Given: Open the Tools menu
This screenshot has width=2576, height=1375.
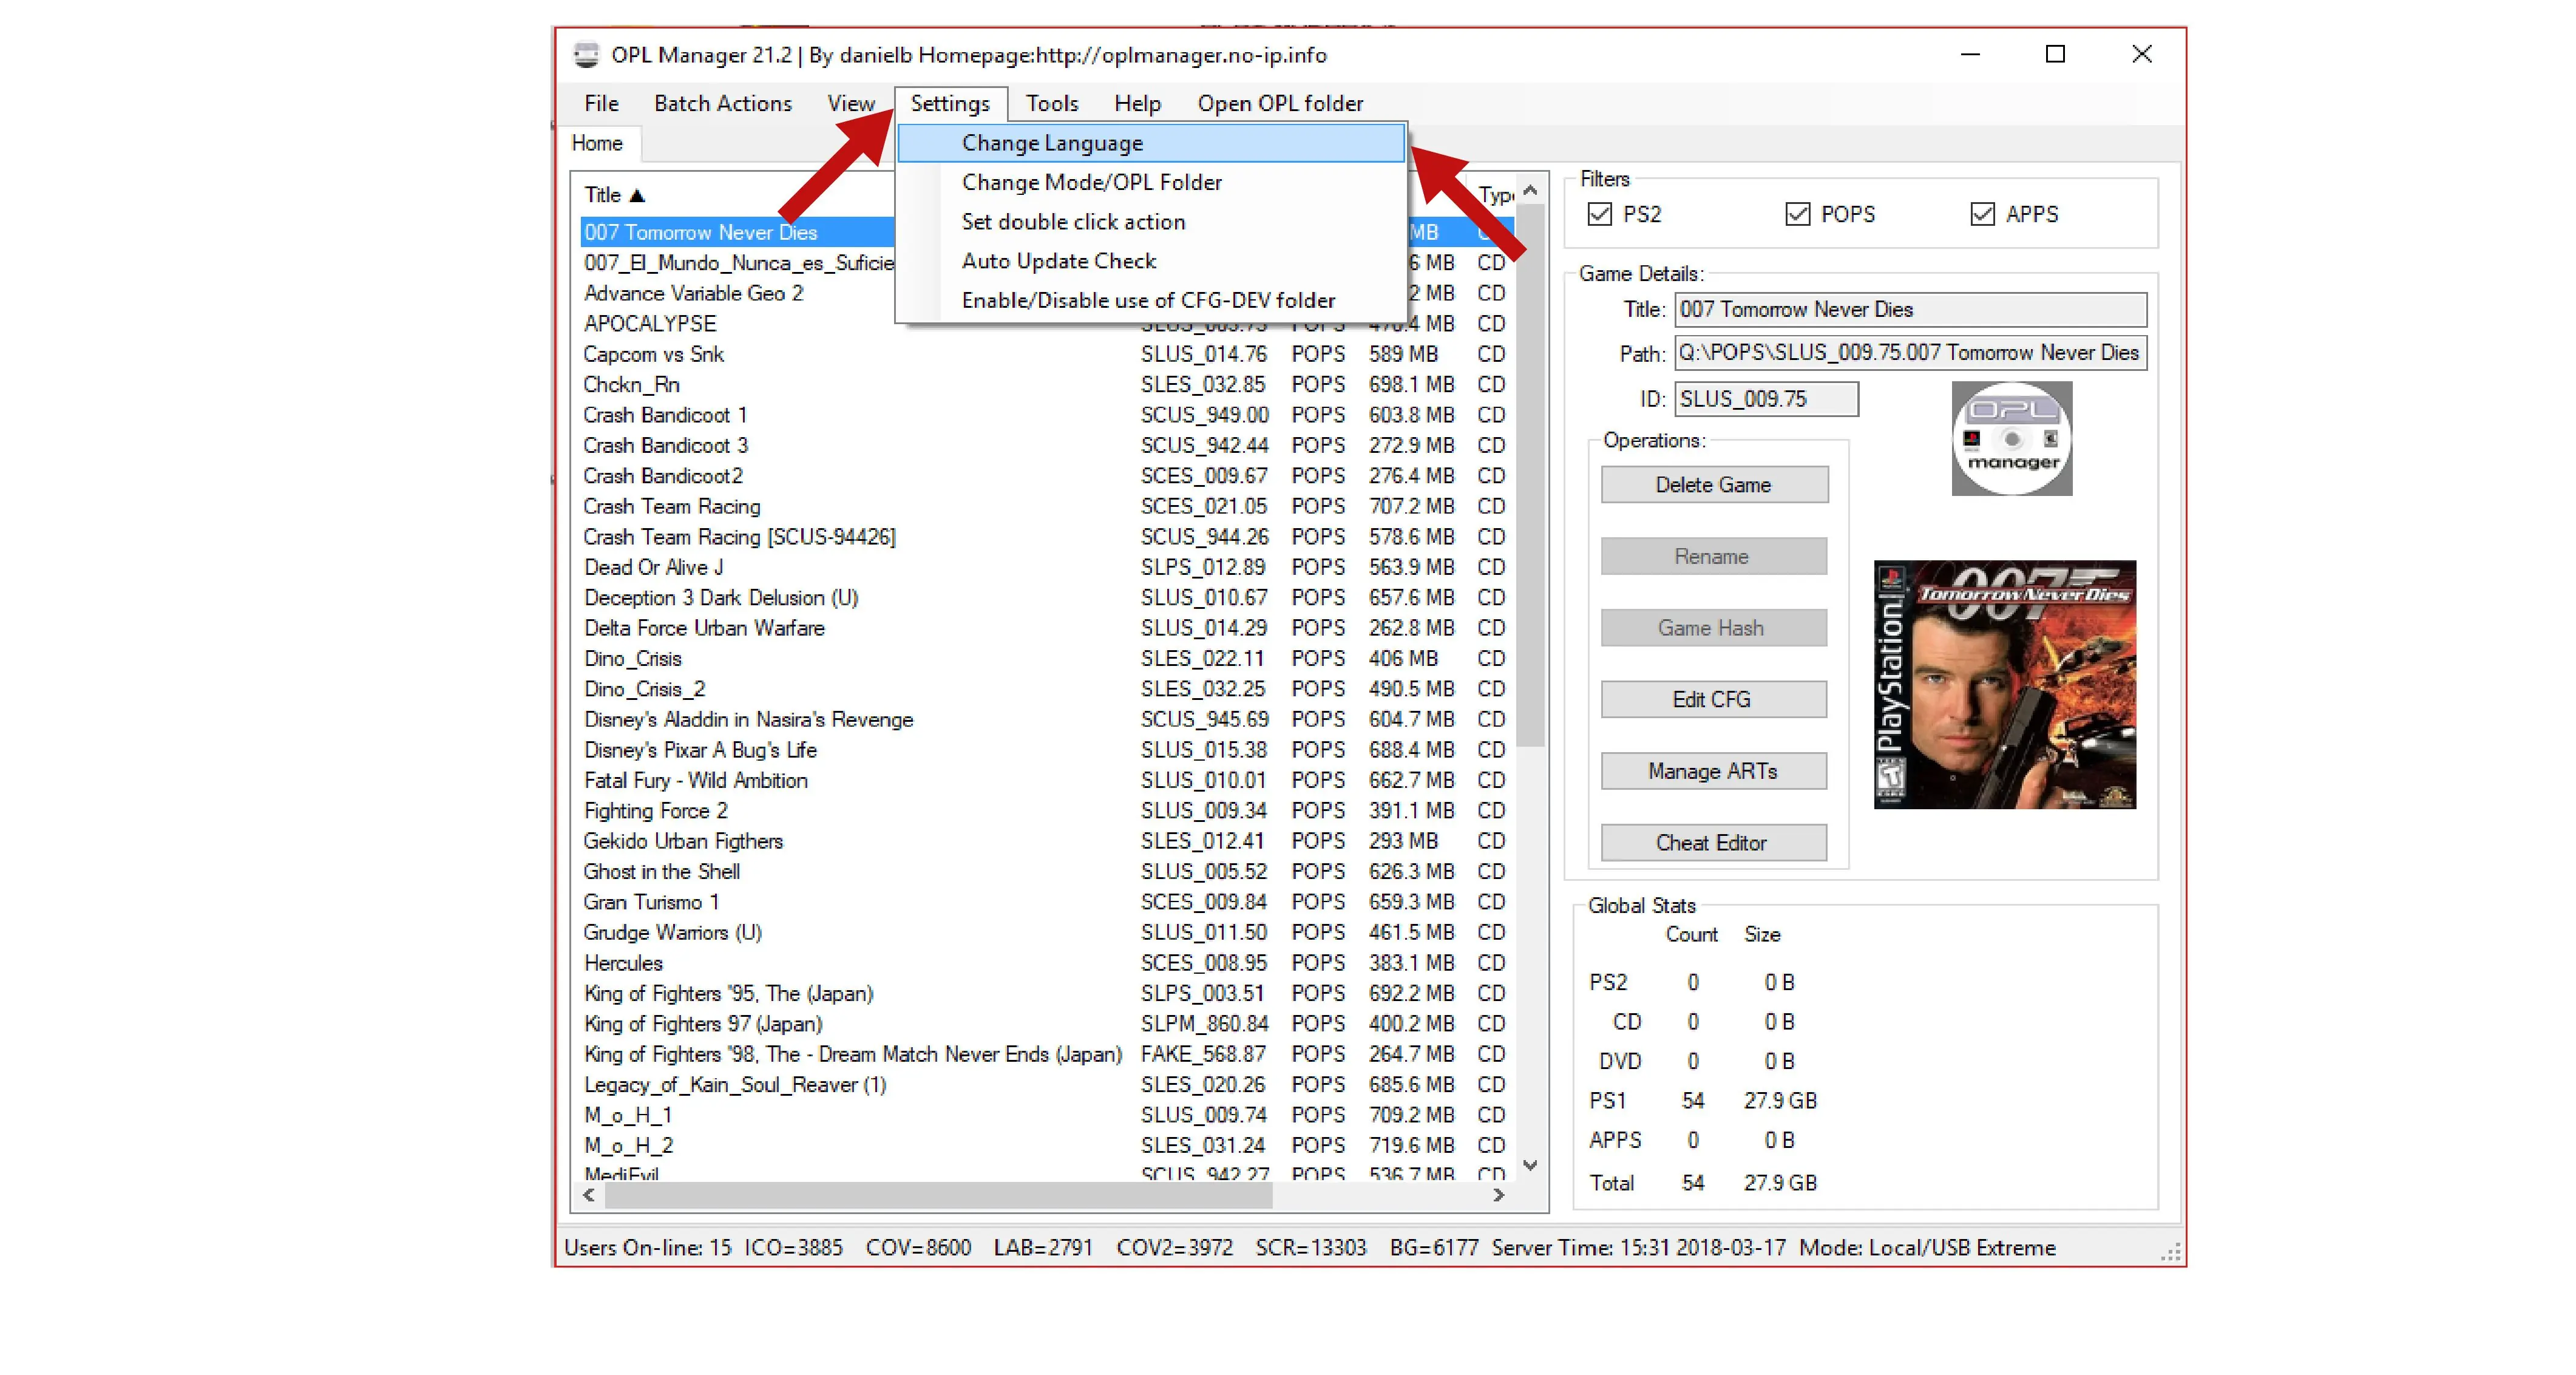Looking at the screenshot, I should tap(1052, 103).
